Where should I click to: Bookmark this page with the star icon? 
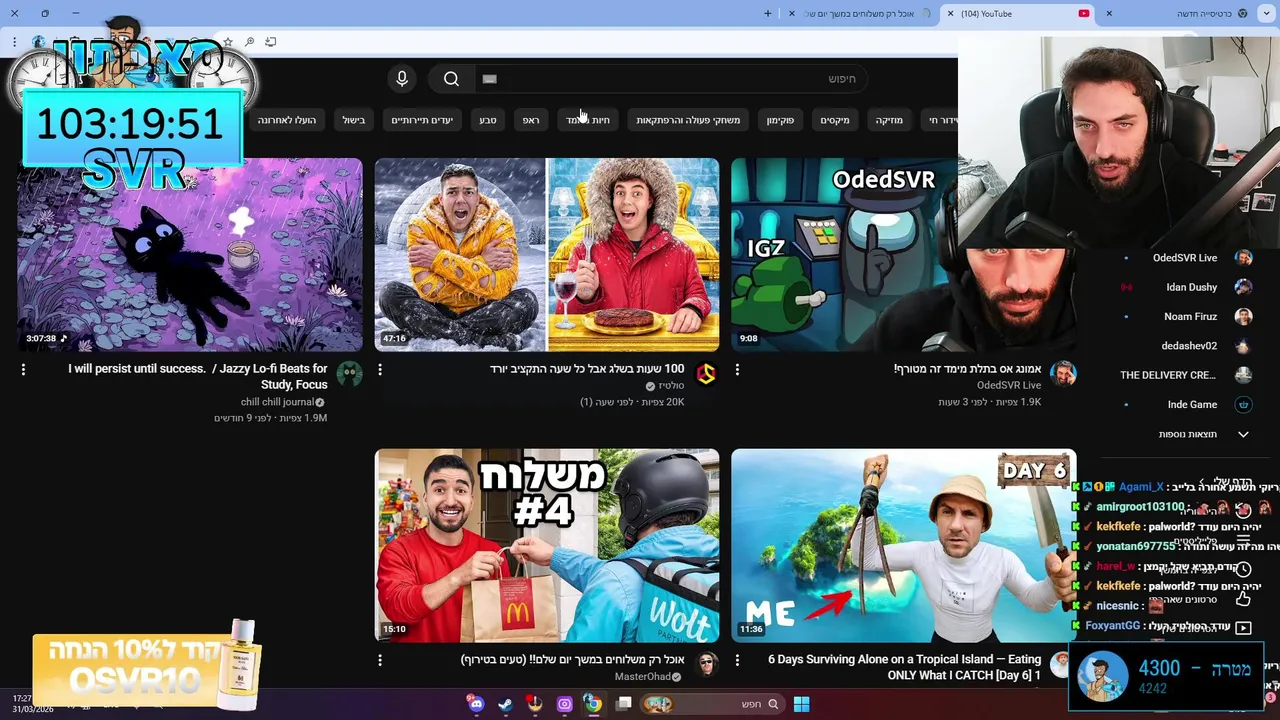pos(228,42)
